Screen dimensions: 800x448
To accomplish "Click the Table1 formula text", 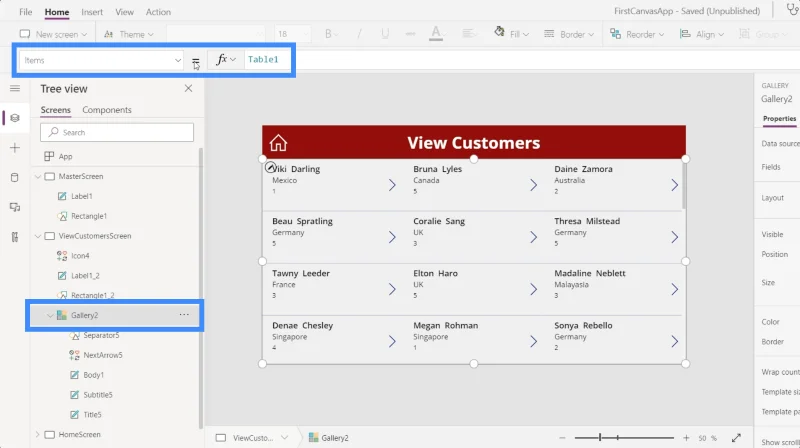I will click(263, 60).
